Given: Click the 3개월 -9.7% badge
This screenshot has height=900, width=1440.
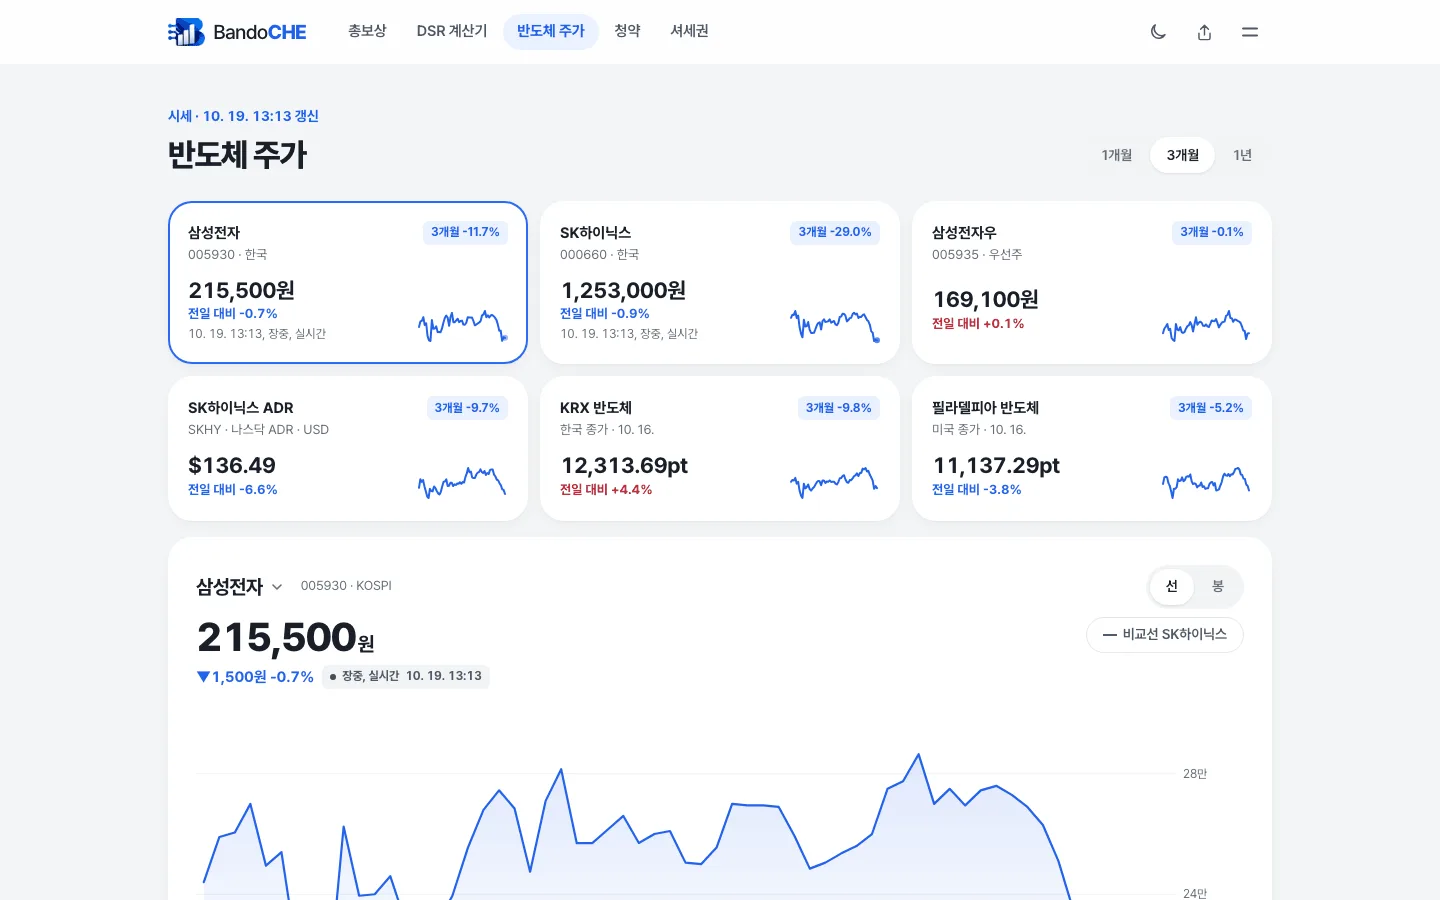Looking at the screenshot, I should [x=467, y=408].
